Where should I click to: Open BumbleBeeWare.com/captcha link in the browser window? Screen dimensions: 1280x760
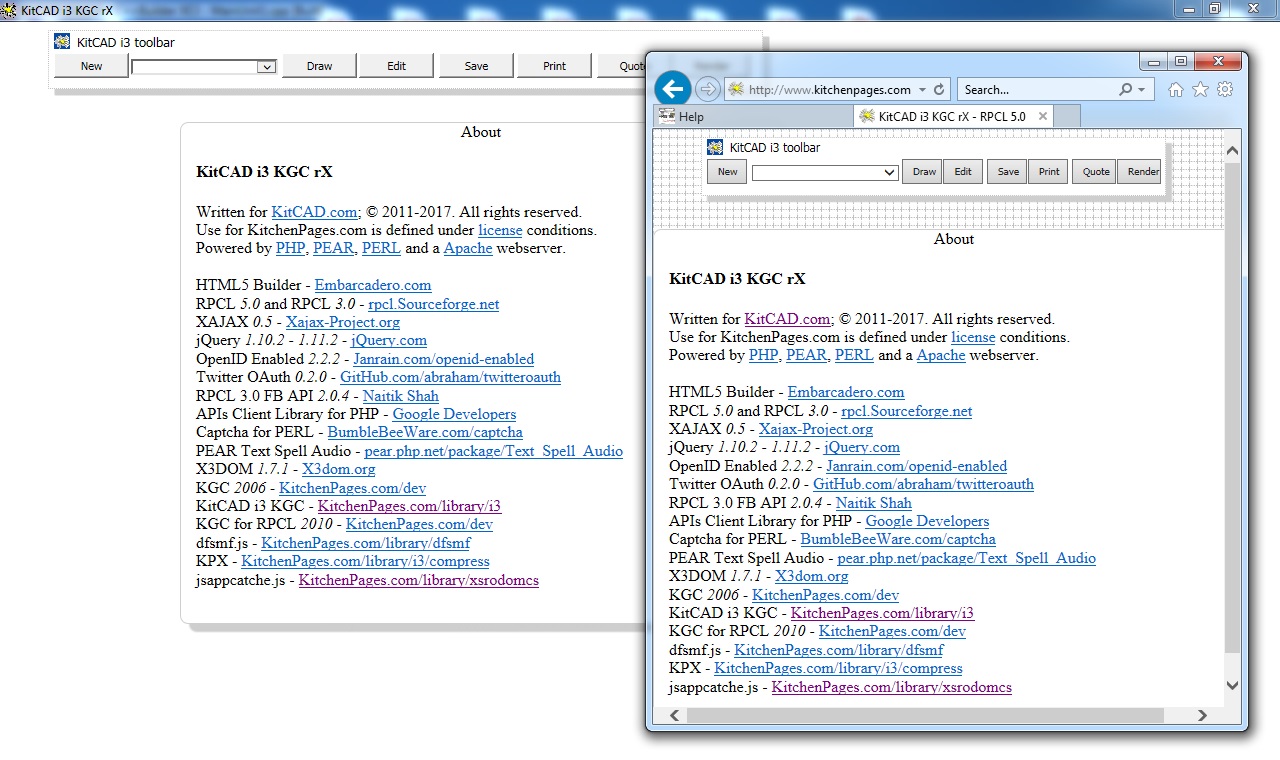(x=898, y=539)
